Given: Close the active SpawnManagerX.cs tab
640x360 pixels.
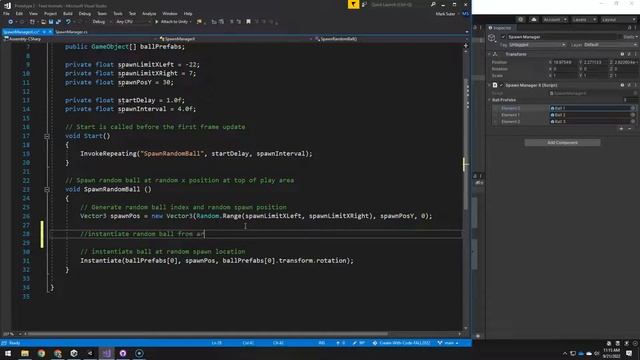Looking at the screenshot, I should 50,32.
